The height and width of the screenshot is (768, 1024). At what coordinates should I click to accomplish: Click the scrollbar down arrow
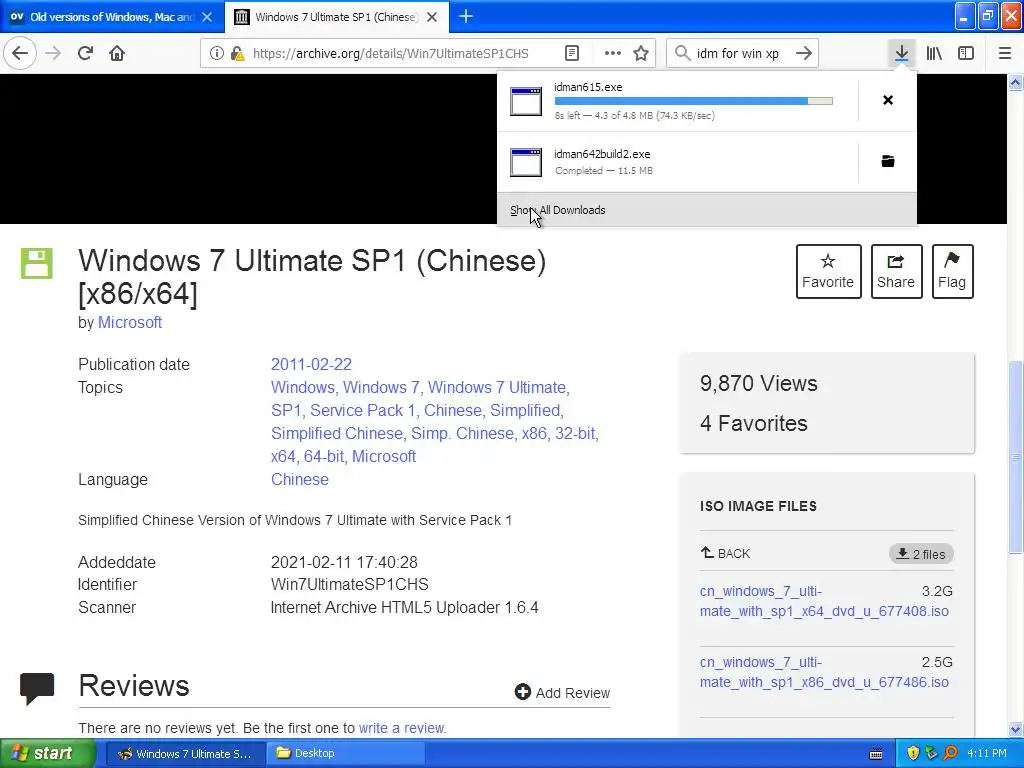click(1016, 729)
